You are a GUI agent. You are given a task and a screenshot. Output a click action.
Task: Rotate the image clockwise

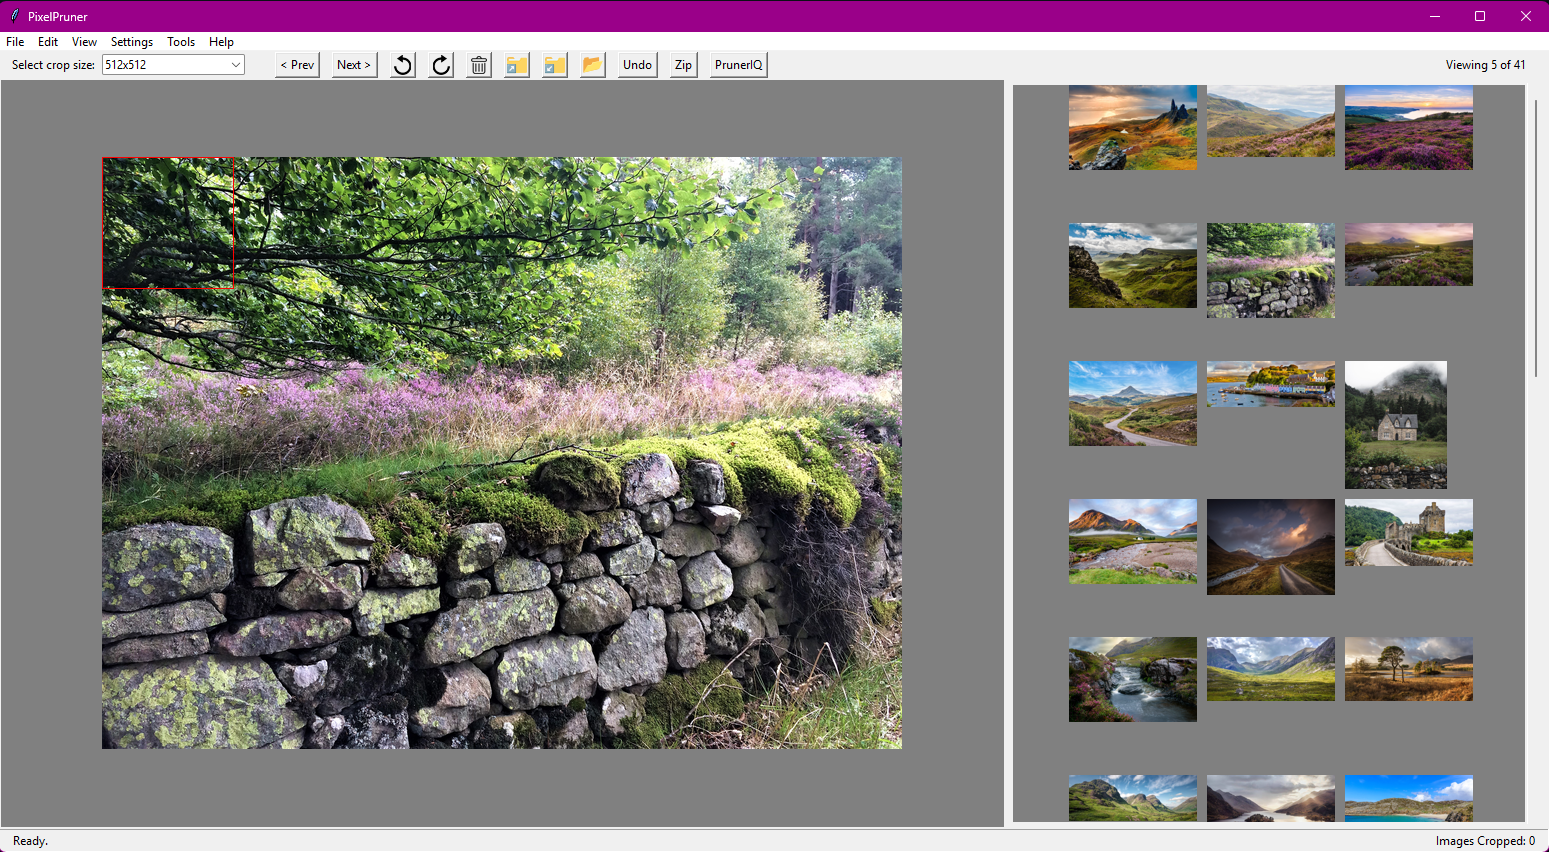441,65
